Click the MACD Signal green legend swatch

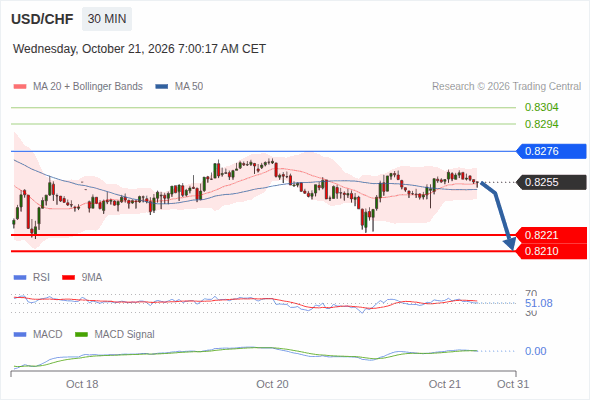81,335
